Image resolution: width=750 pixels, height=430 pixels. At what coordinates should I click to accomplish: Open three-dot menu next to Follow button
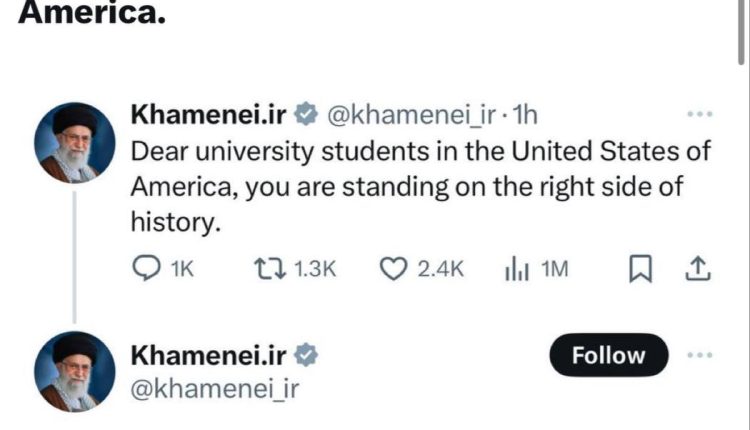point(699,355)
